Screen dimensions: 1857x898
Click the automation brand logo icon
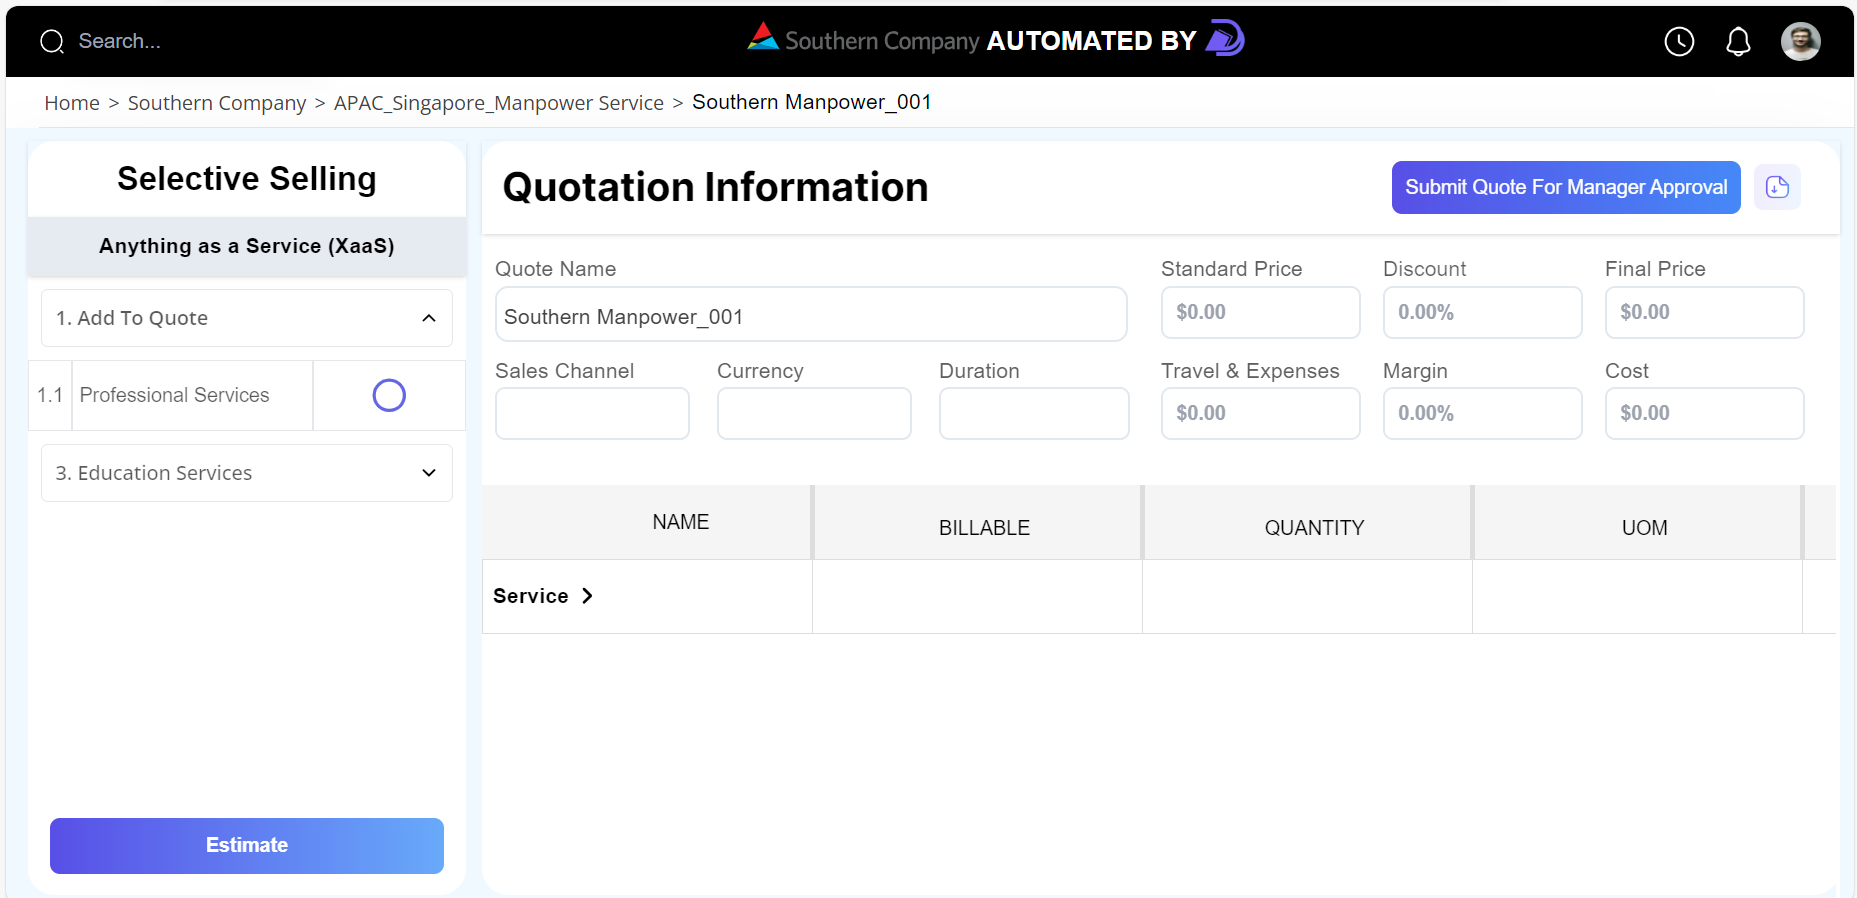(x=1225, y=38)
